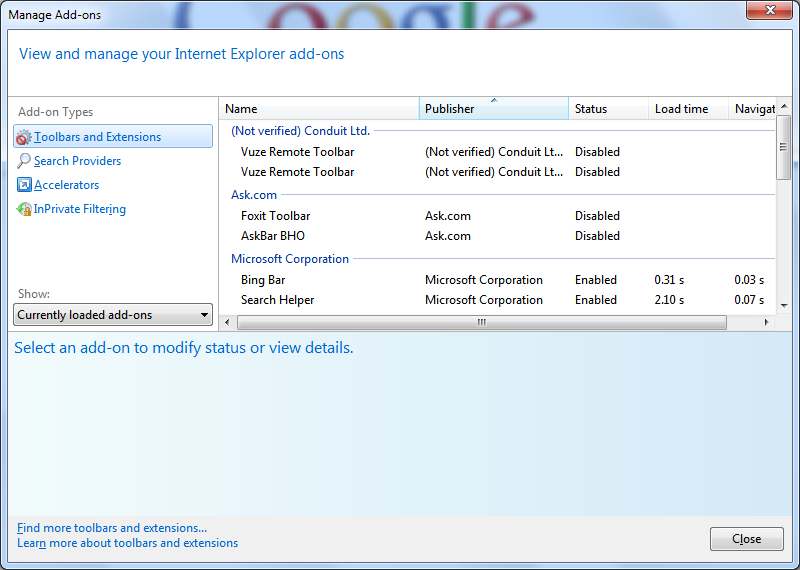Screen dimensions: 800x570
Task: Click the vertical scrollbar up arrow
Action: point(784,106)
